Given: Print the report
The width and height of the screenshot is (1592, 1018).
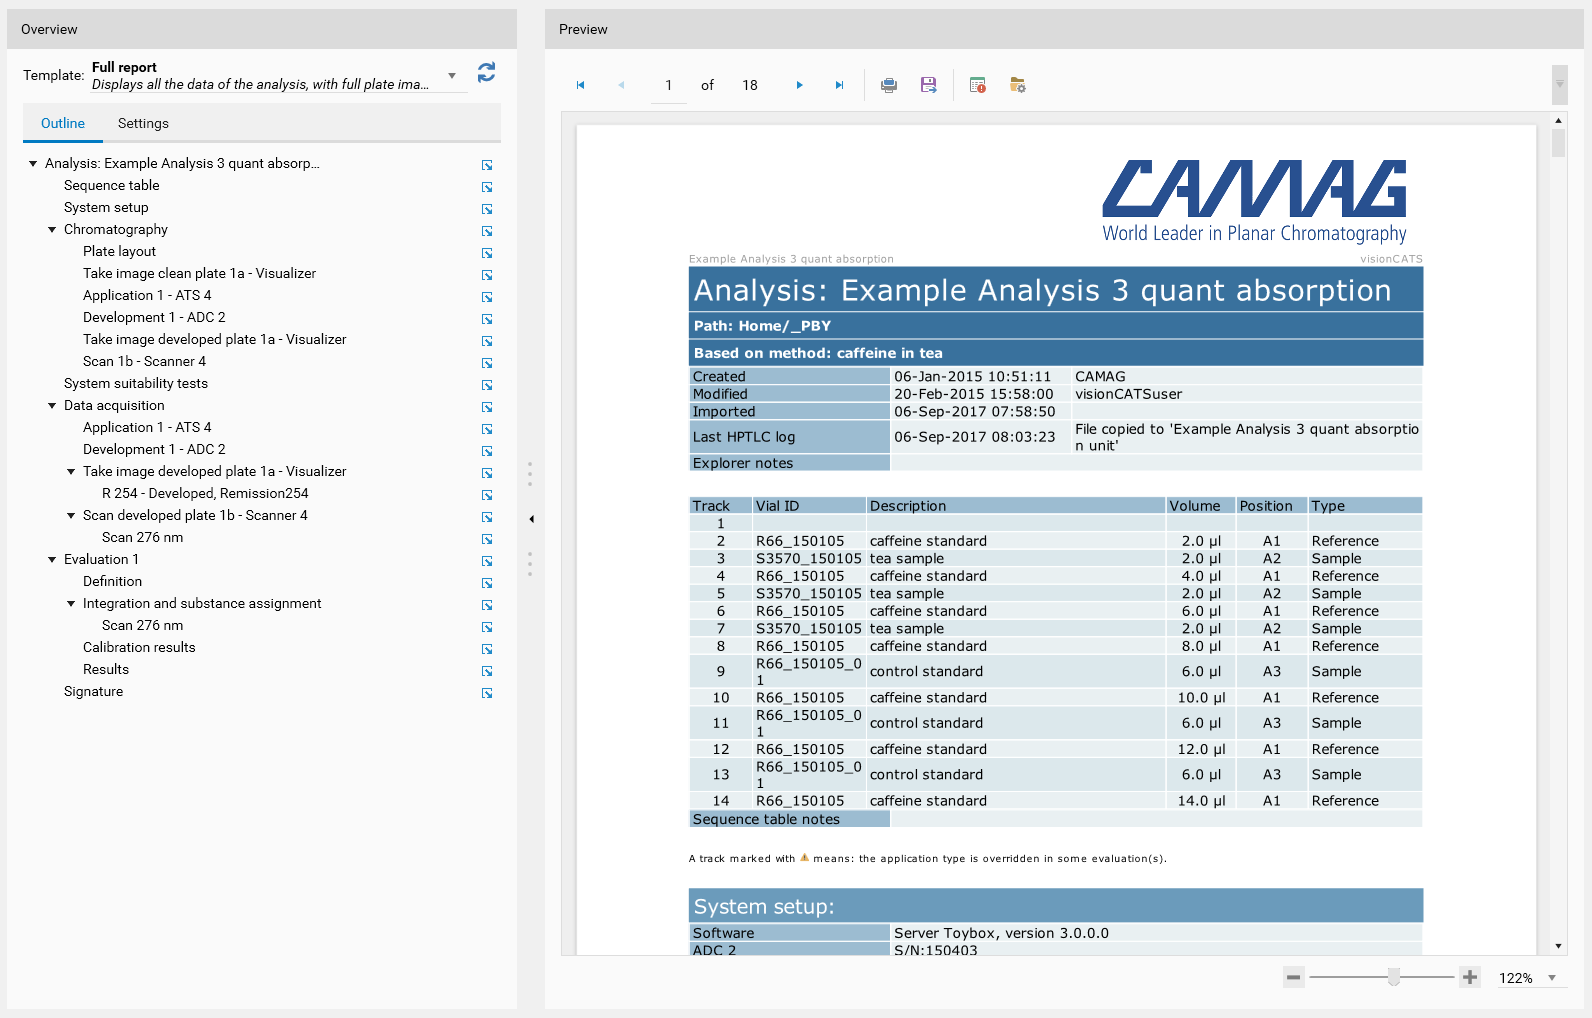Looking at the screenshot, I should coord(889,85).
